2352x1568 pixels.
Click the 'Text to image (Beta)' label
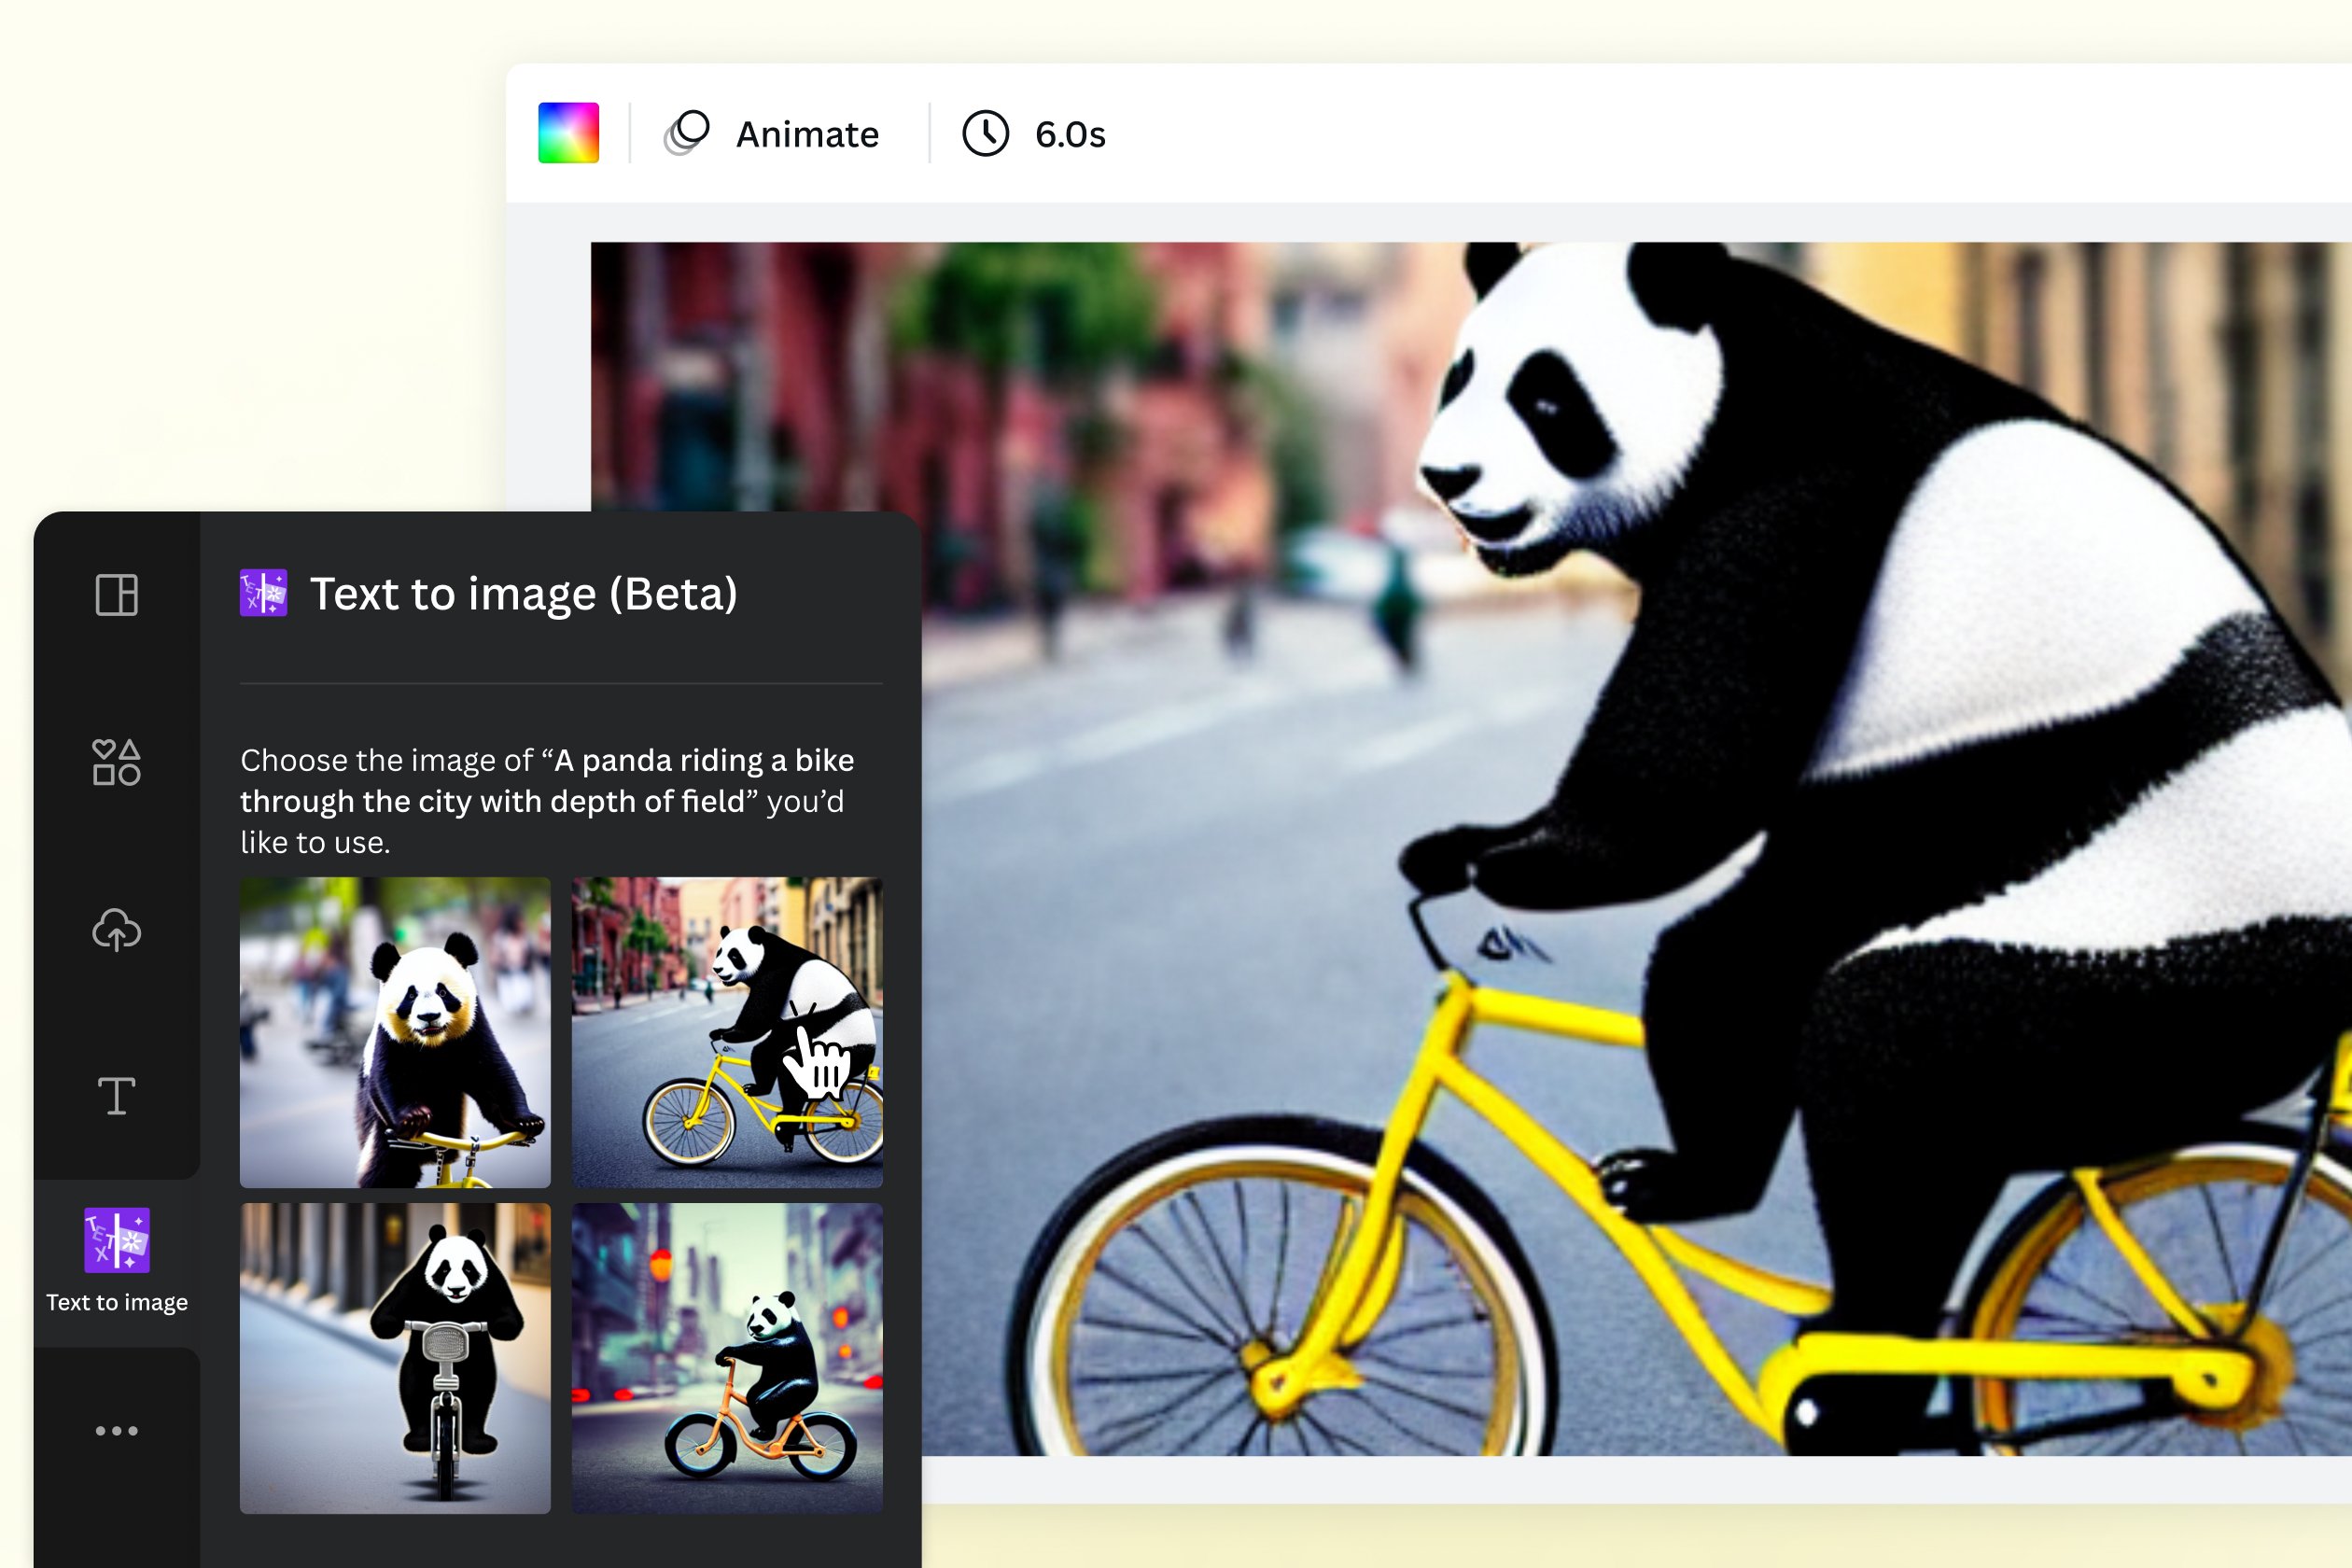click(x=525, y=594)
